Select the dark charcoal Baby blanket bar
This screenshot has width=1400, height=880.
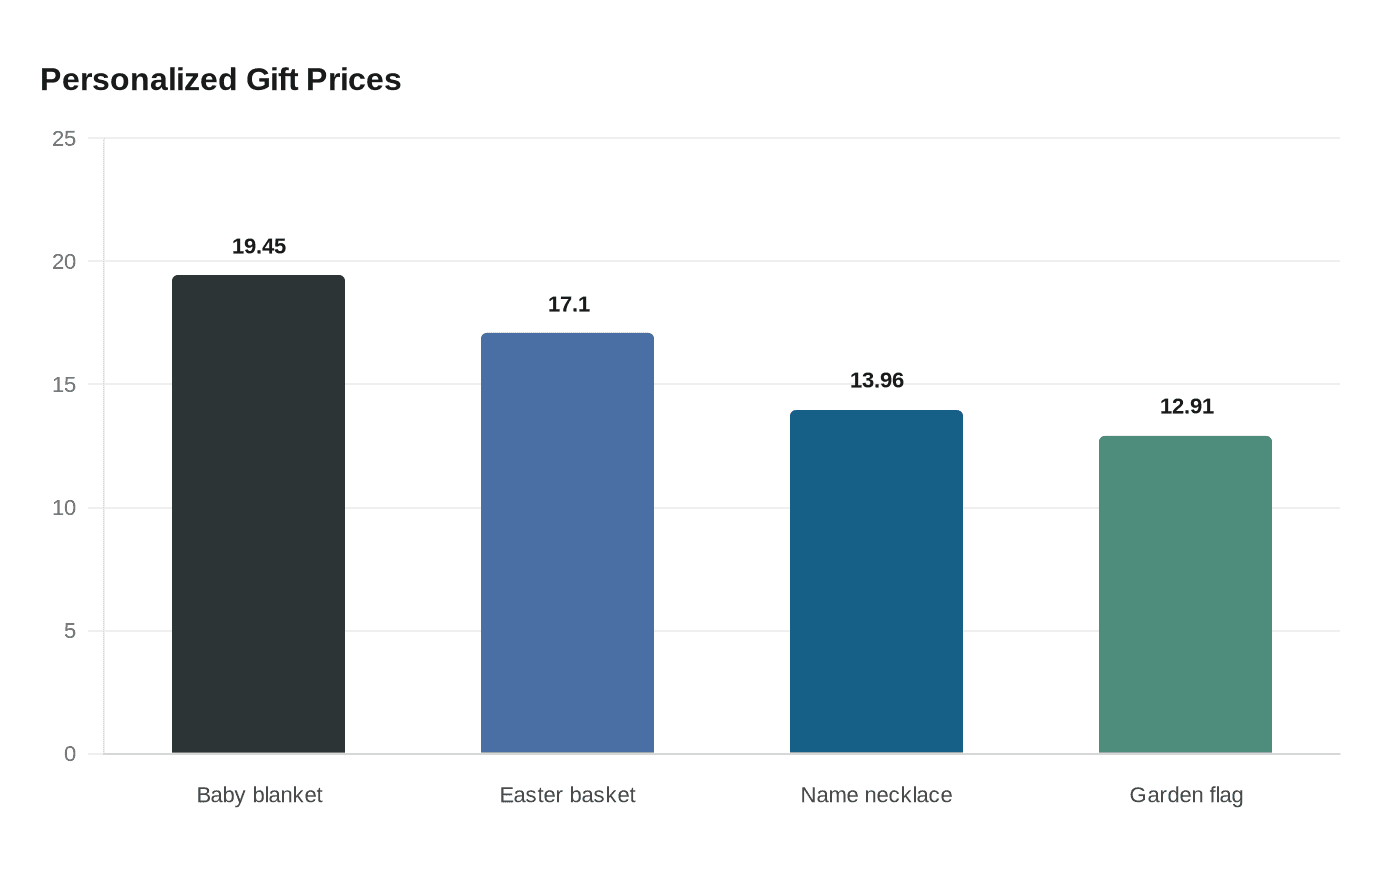258,514
